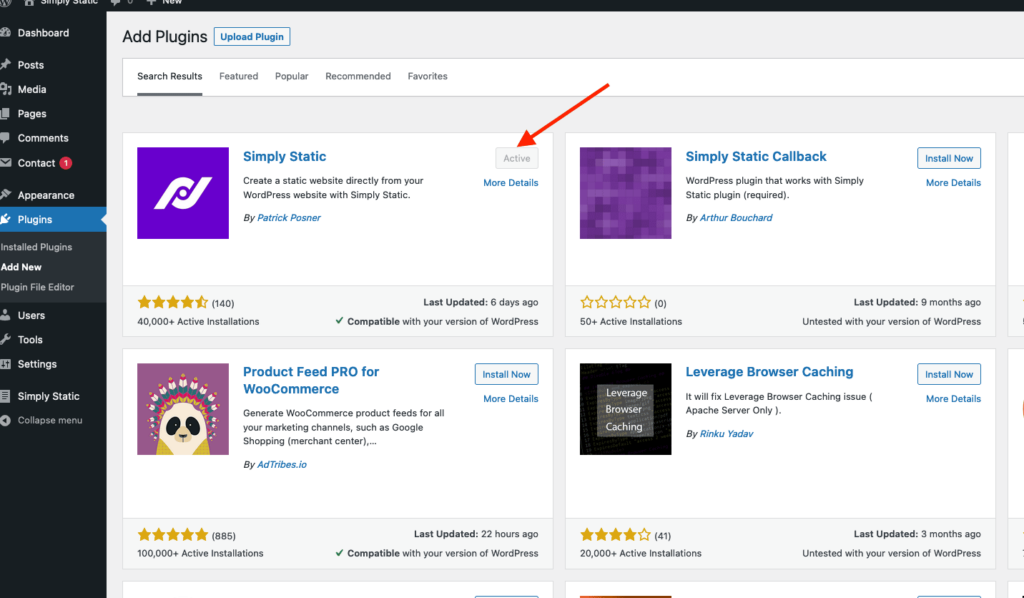Open the Posts menu item

pos(31,65)
